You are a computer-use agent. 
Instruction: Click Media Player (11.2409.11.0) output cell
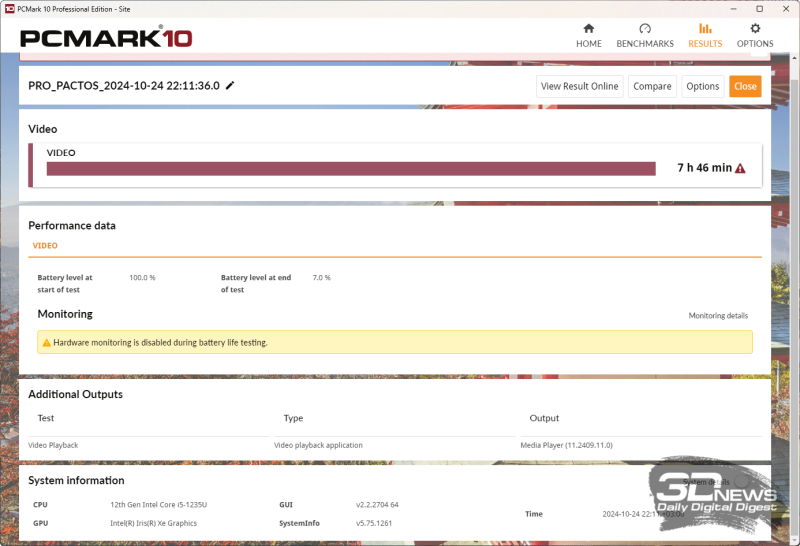pos(566,445)
